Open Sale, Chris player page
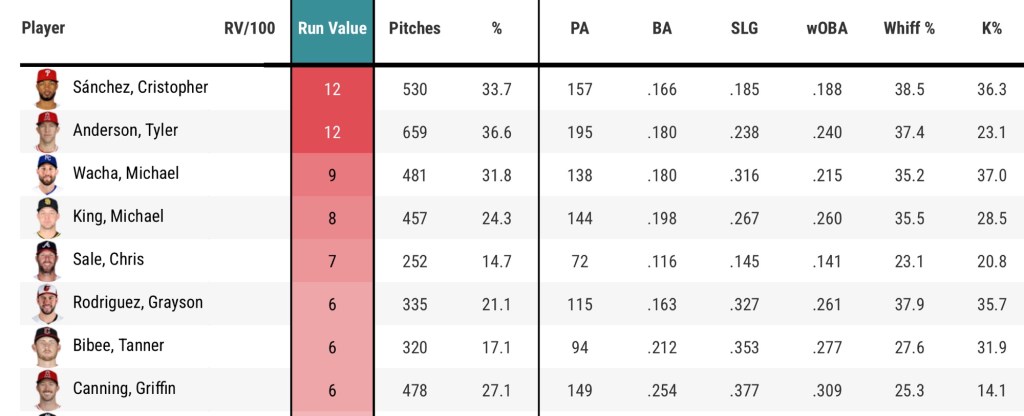 coord(108,260)
